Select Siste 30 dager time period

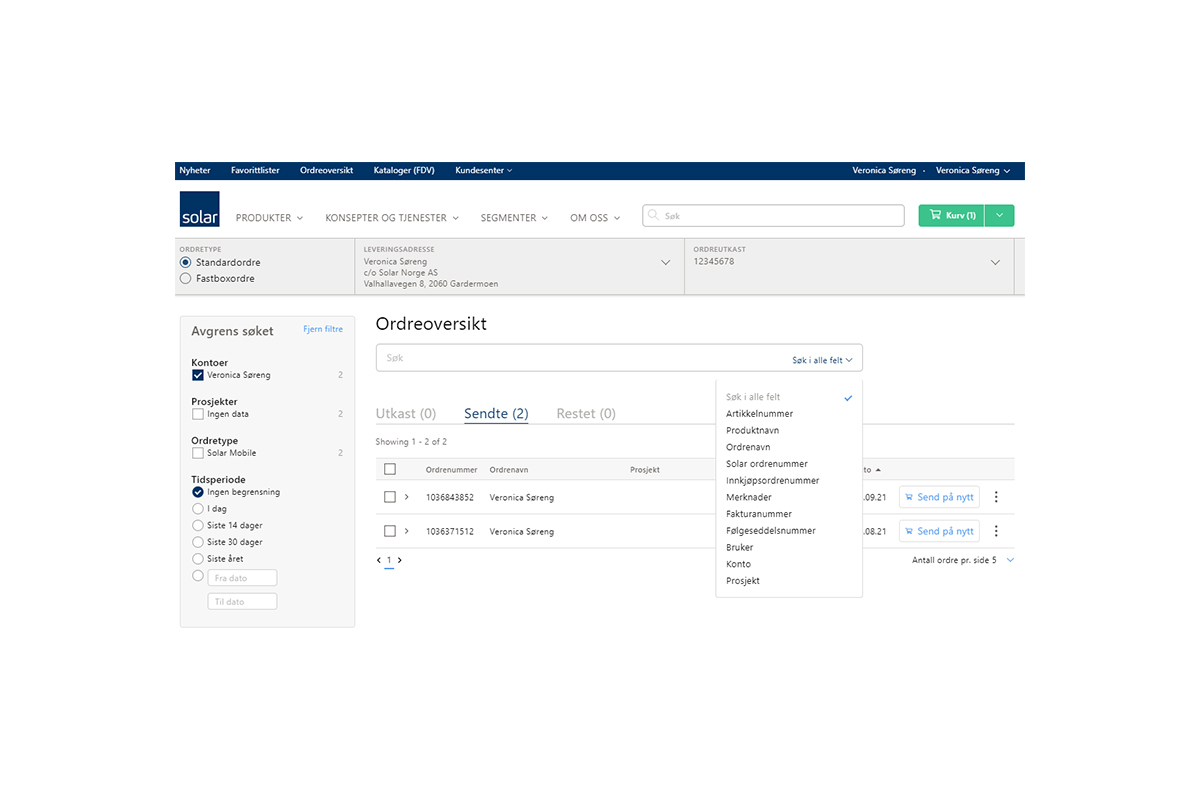pos(198,542)
